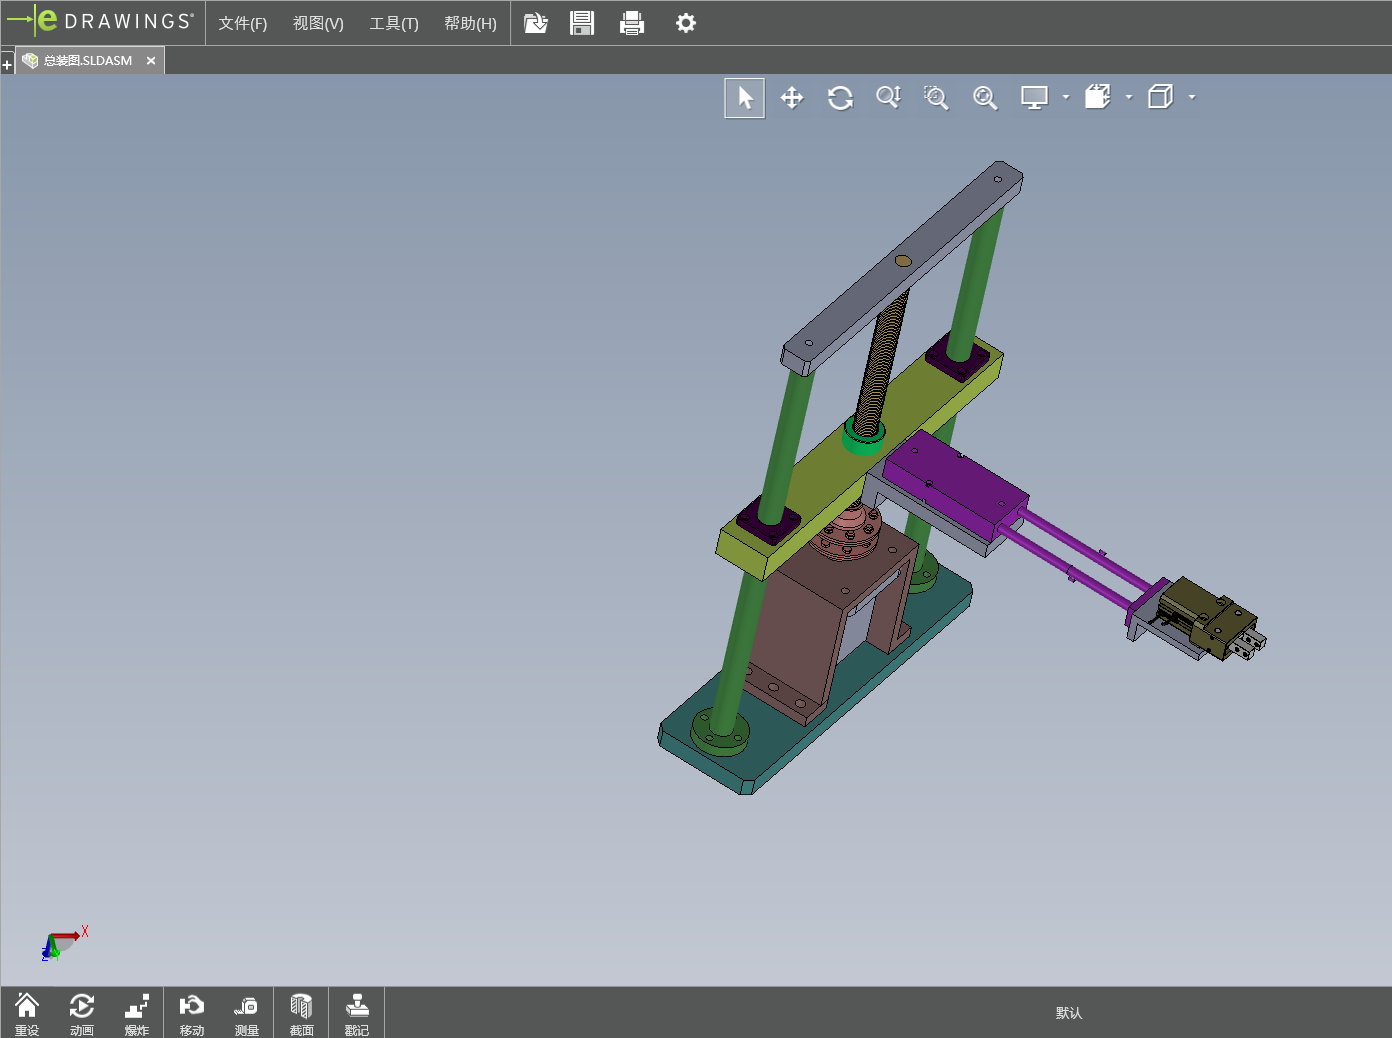Screen dimensions: 1392x1038
Task: Add a new tab with plus button
Action: tap(7, 65)
